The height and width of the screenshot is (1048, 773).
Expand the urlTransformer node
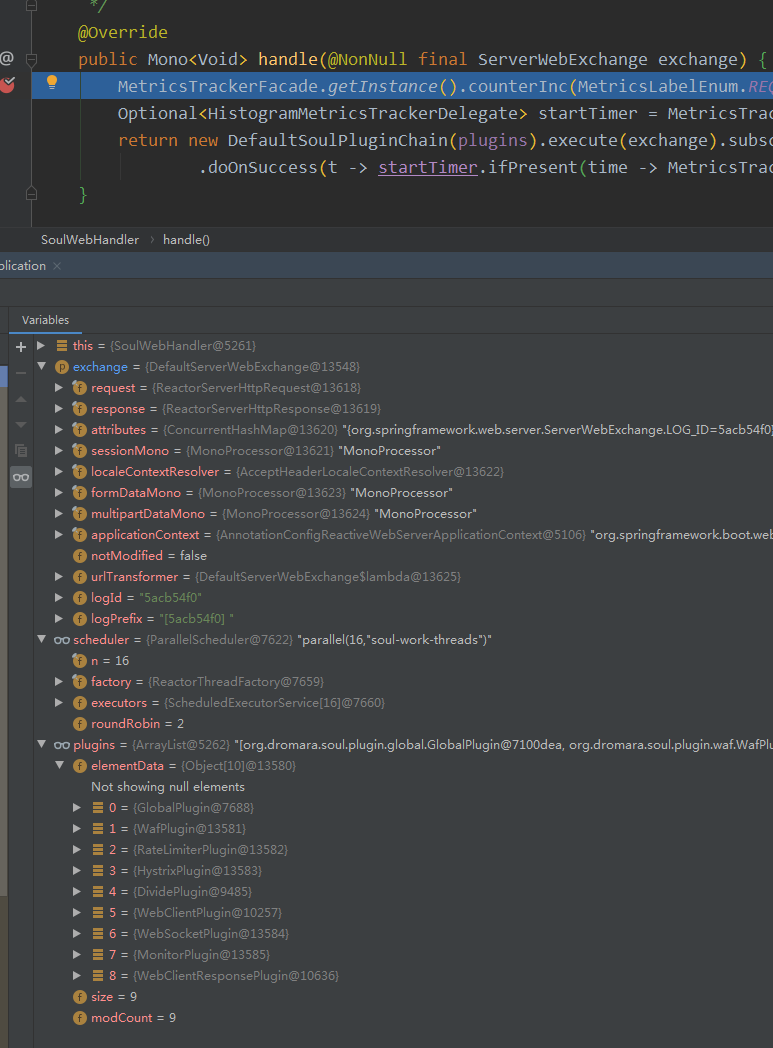click(59, 576)
